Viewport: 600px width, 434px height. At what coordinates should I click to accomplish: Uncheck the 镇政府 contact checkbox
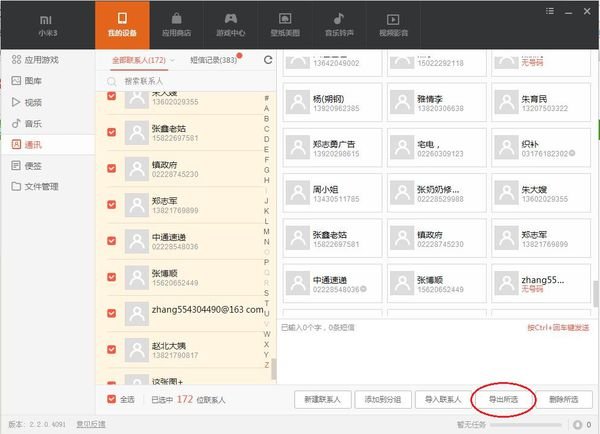[x=112, y=168]
